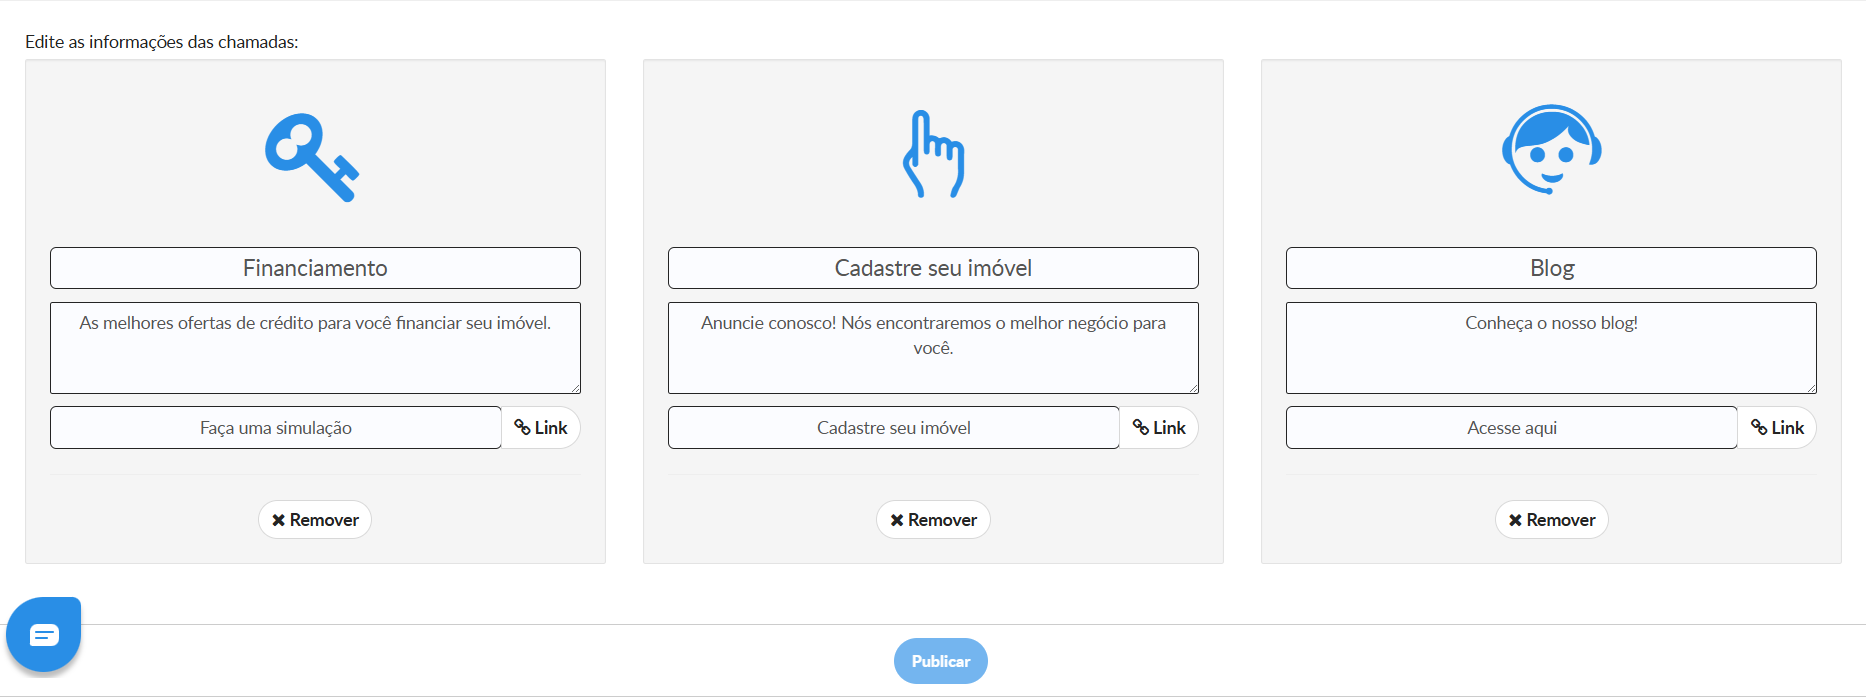Remove the Blog card
This screenshot has height=697, width=1866.
1551,520
